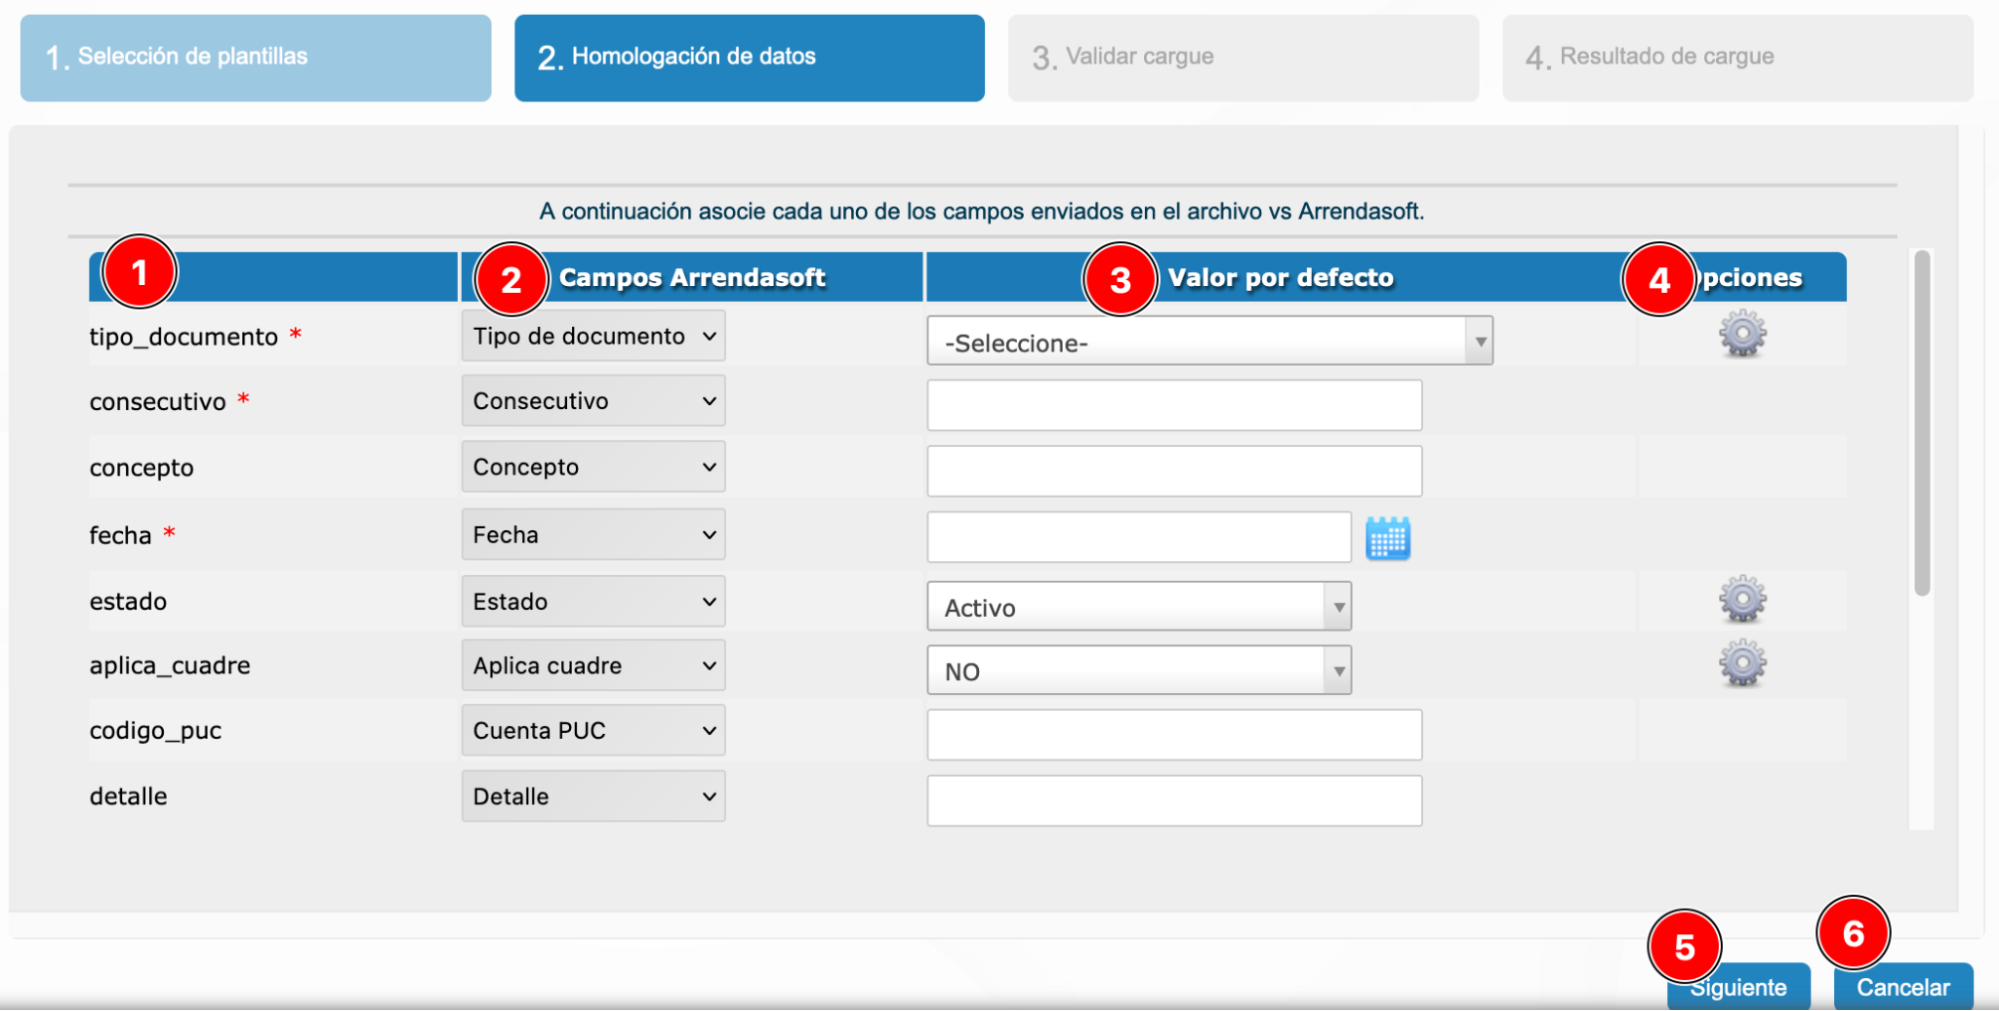The height and width of the screenshot is (1011, 1999).
Task: Open the NO dropdown for aplica_cuadre
Action: (x=1138, y=670)
